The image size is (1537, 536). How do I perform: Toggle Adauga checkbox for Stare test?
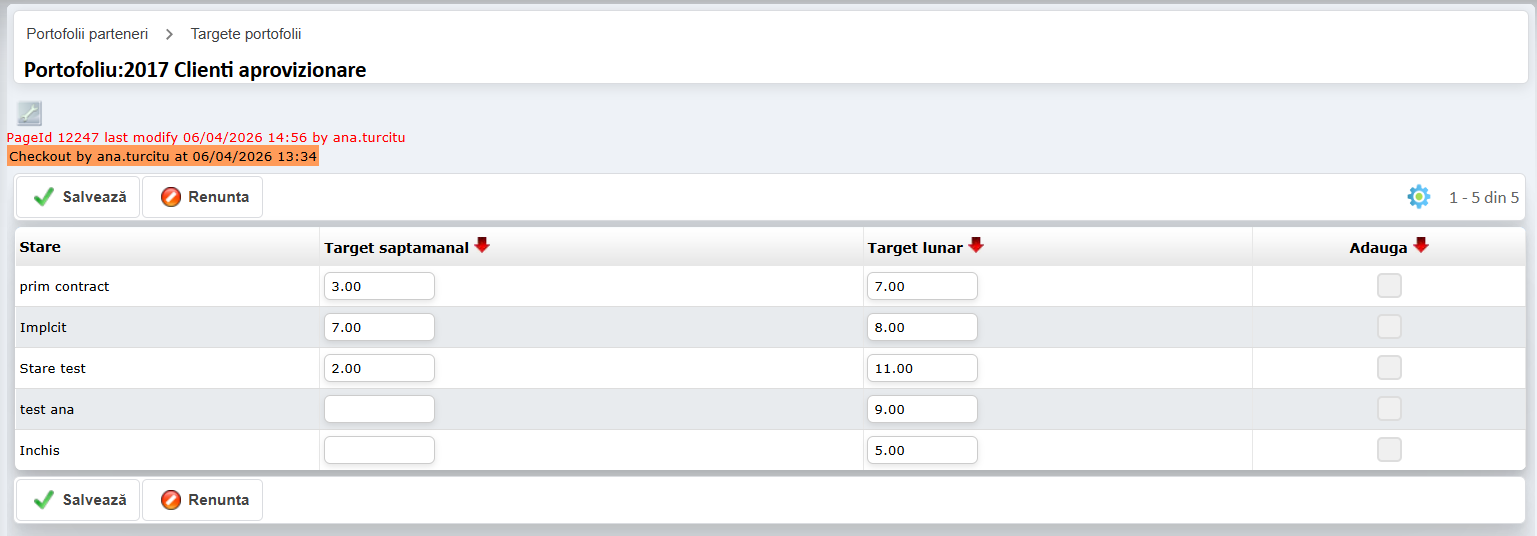click(x=1389, y=368)
